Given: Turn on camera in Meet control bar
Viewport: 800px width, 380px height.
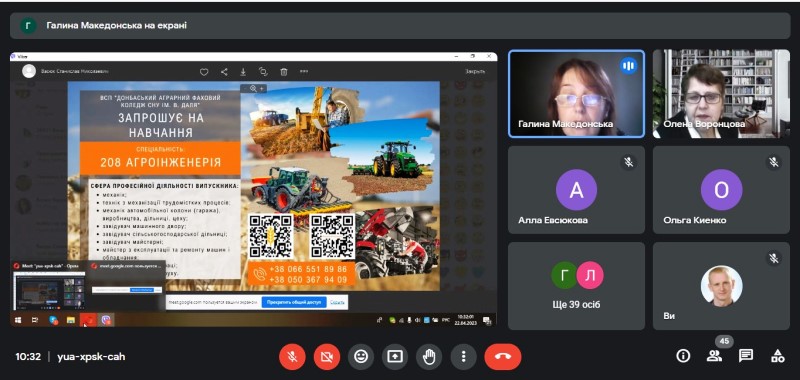Looking at the screenshot, I should [327, 357].
